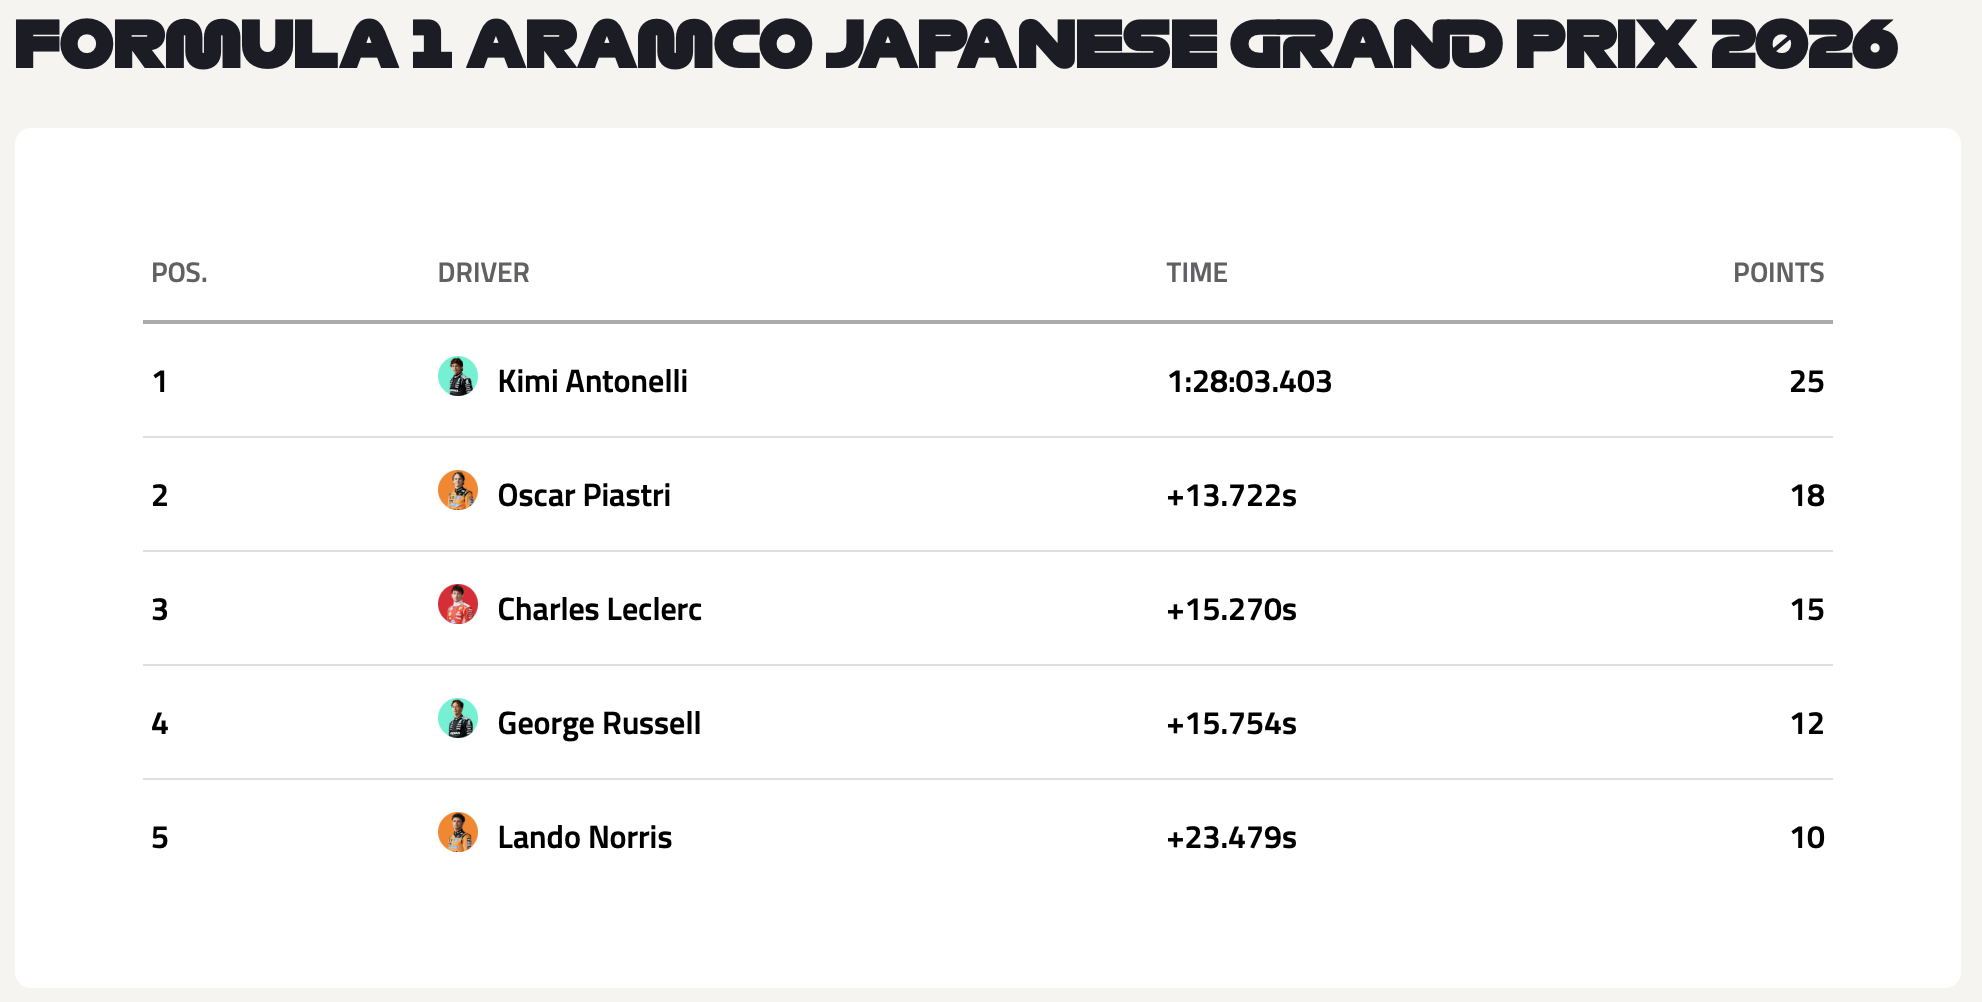Click the TIME column header
The image size is (1982, 1002).
tap(1196, 273)
